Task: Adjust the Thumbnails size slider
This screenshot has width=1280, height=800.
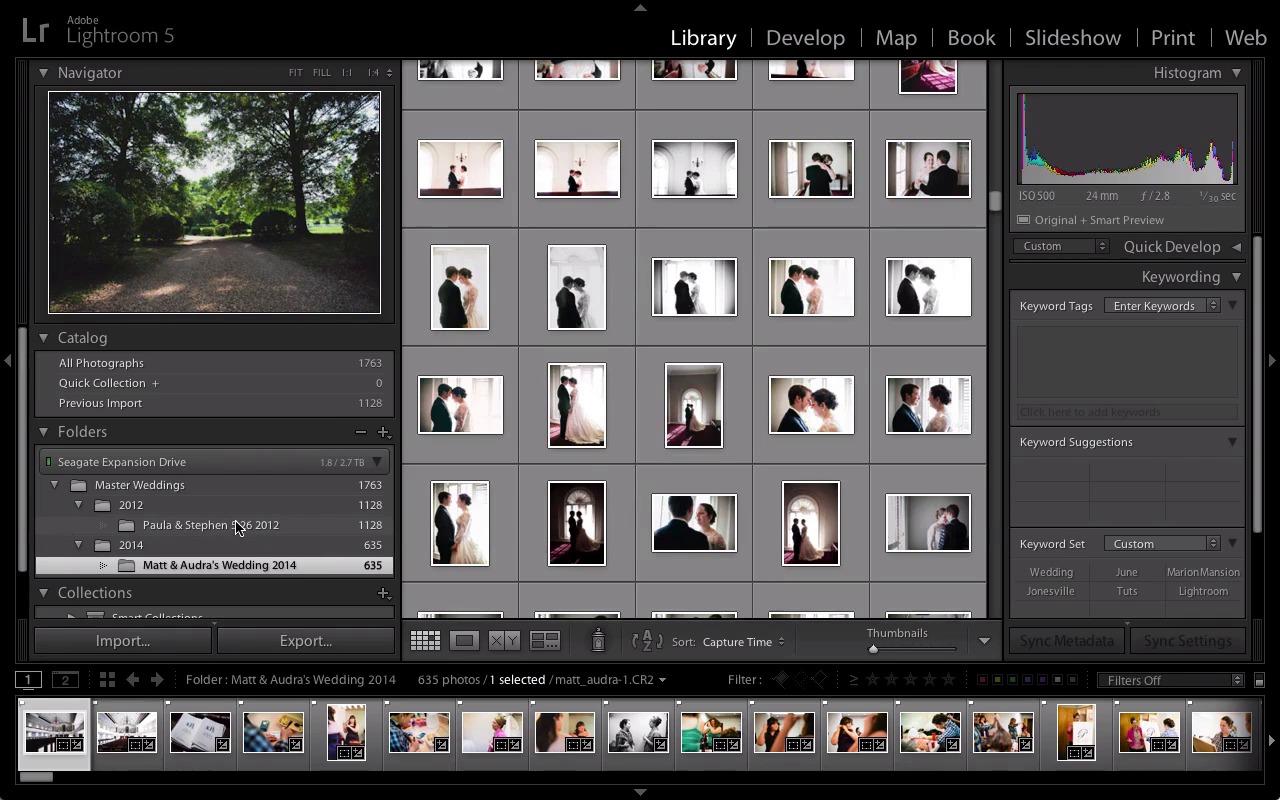Action: 873,649
